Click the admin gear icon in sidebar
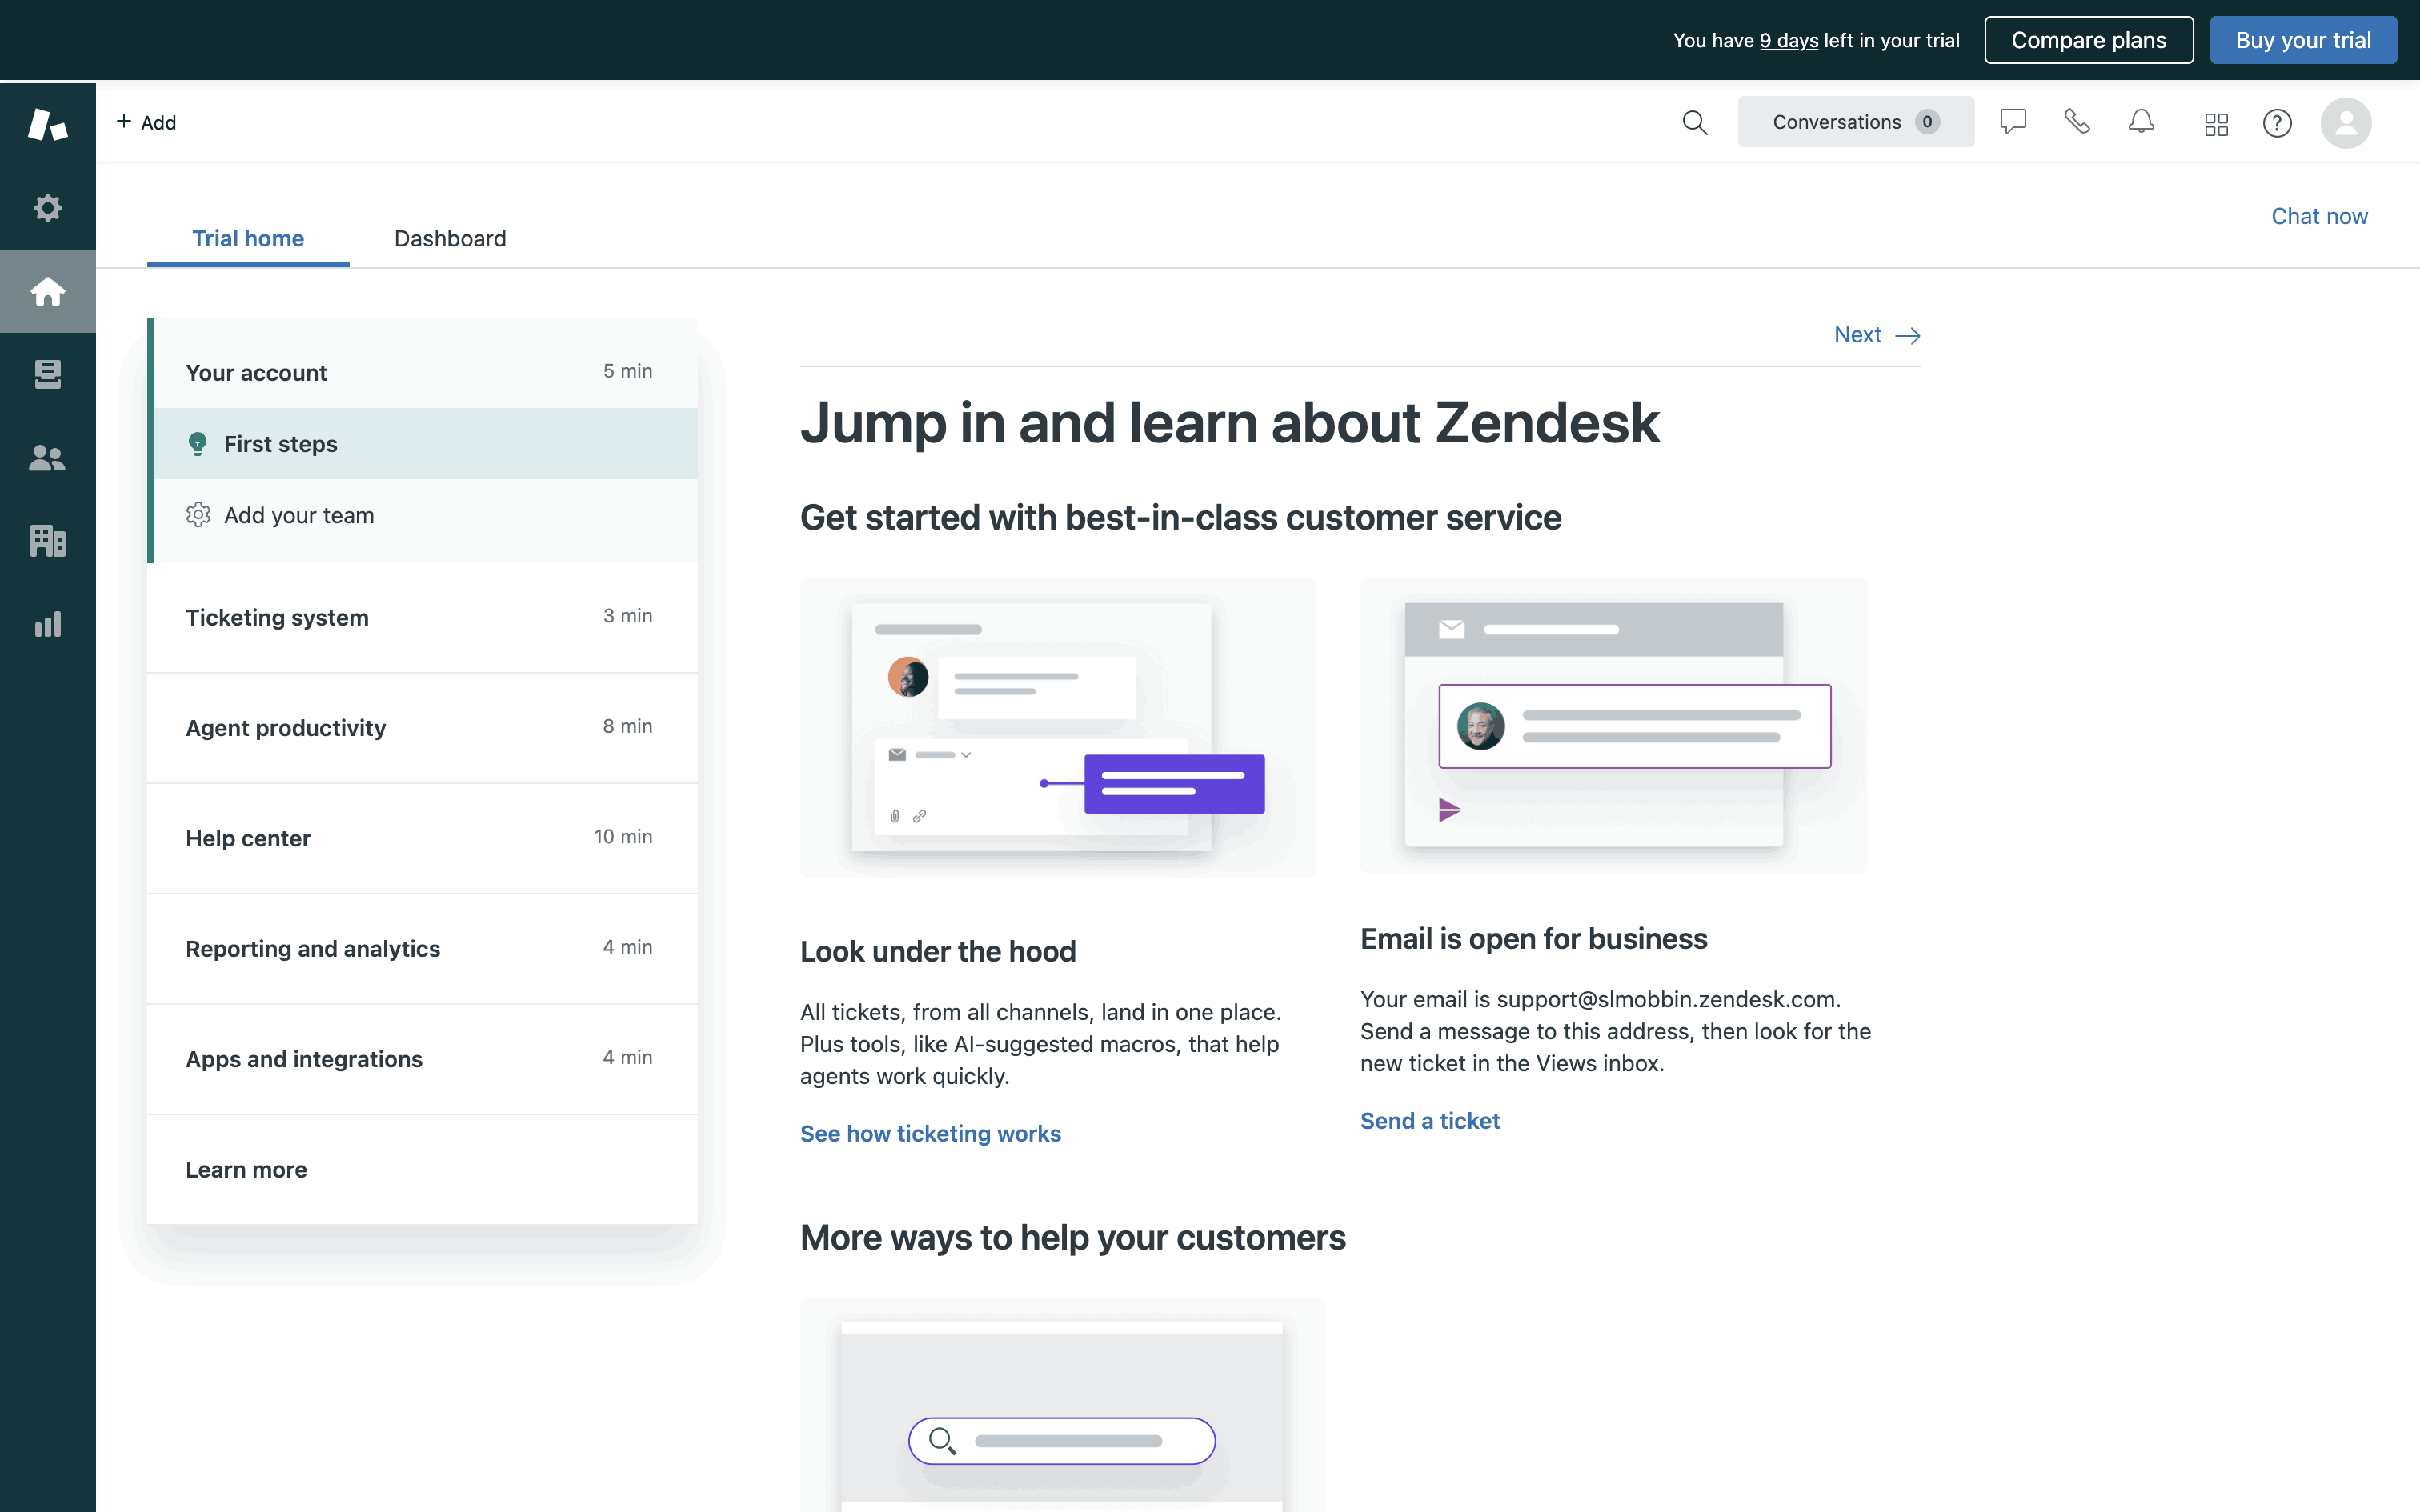2420x1512 pixels. pyautogui.click(x=47, y=208)
